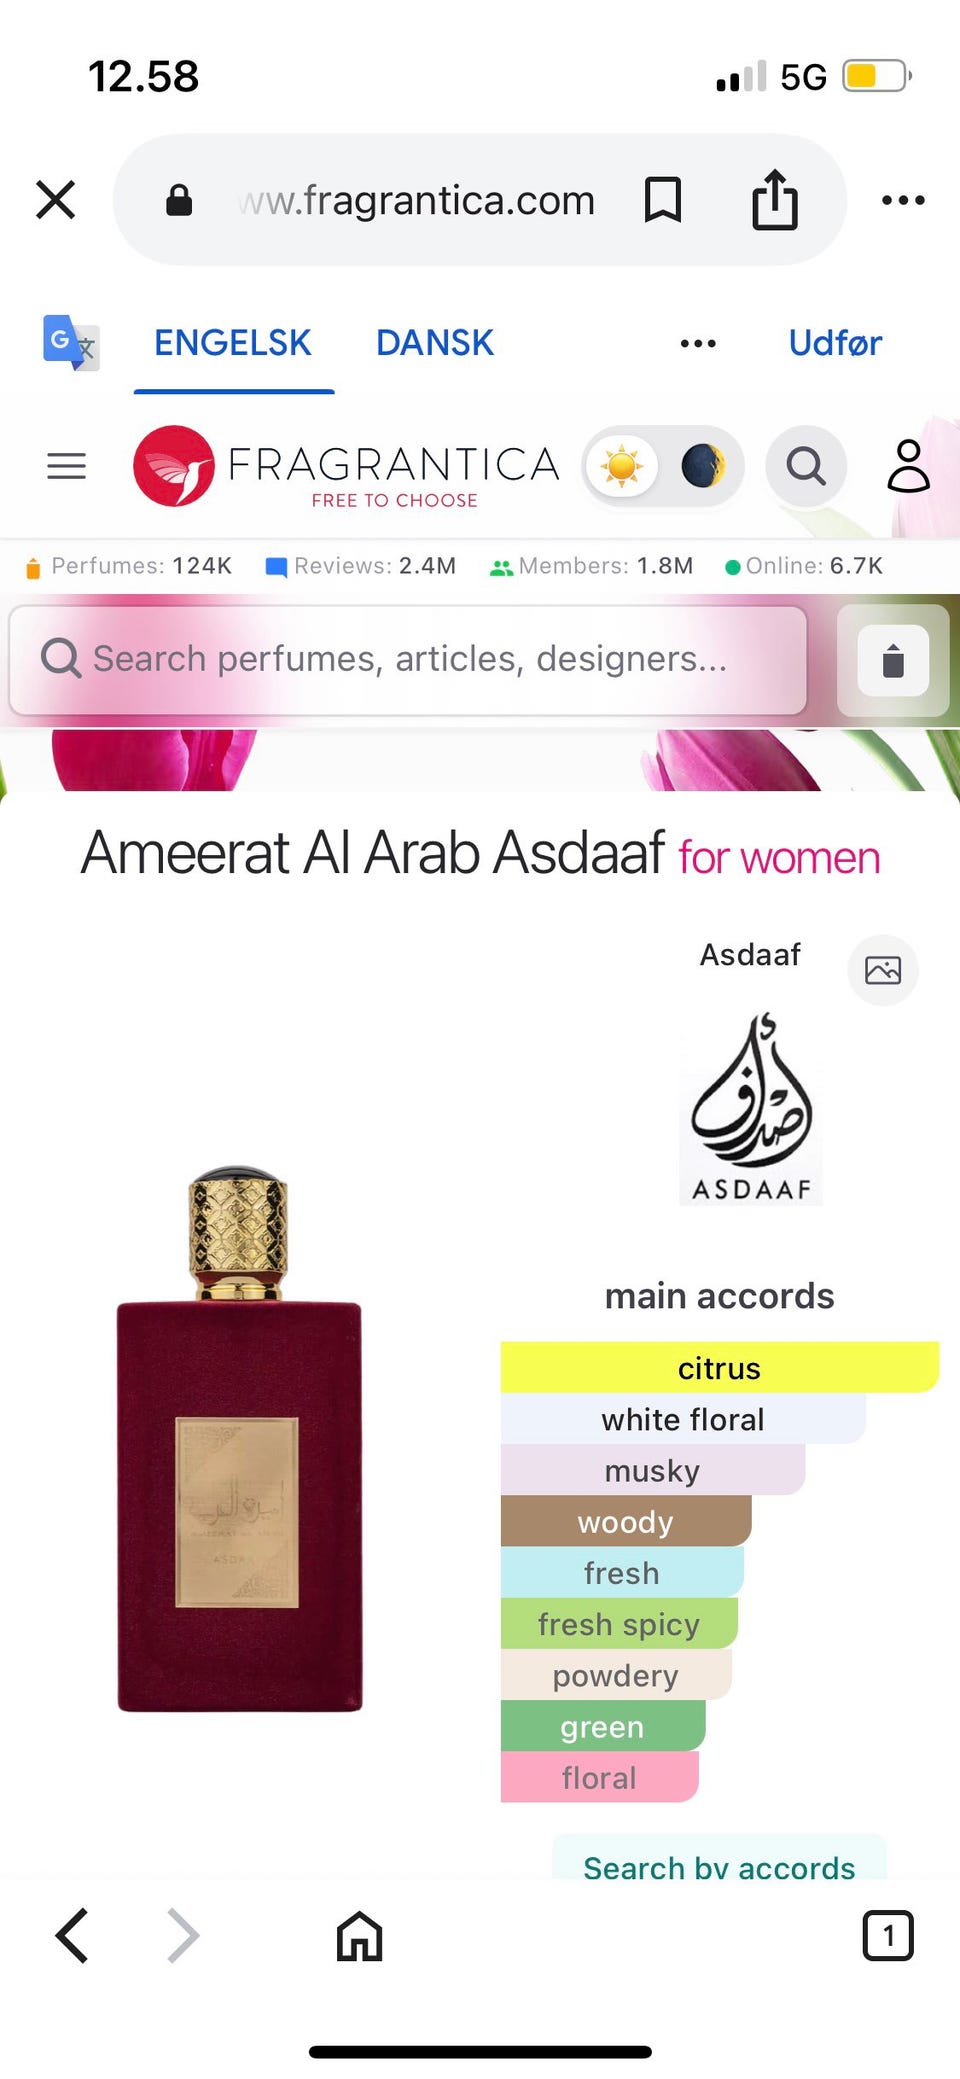Open the Fragrantica hamburger menu
Viewport: 960px width, 2079px height.
(66, 466)
